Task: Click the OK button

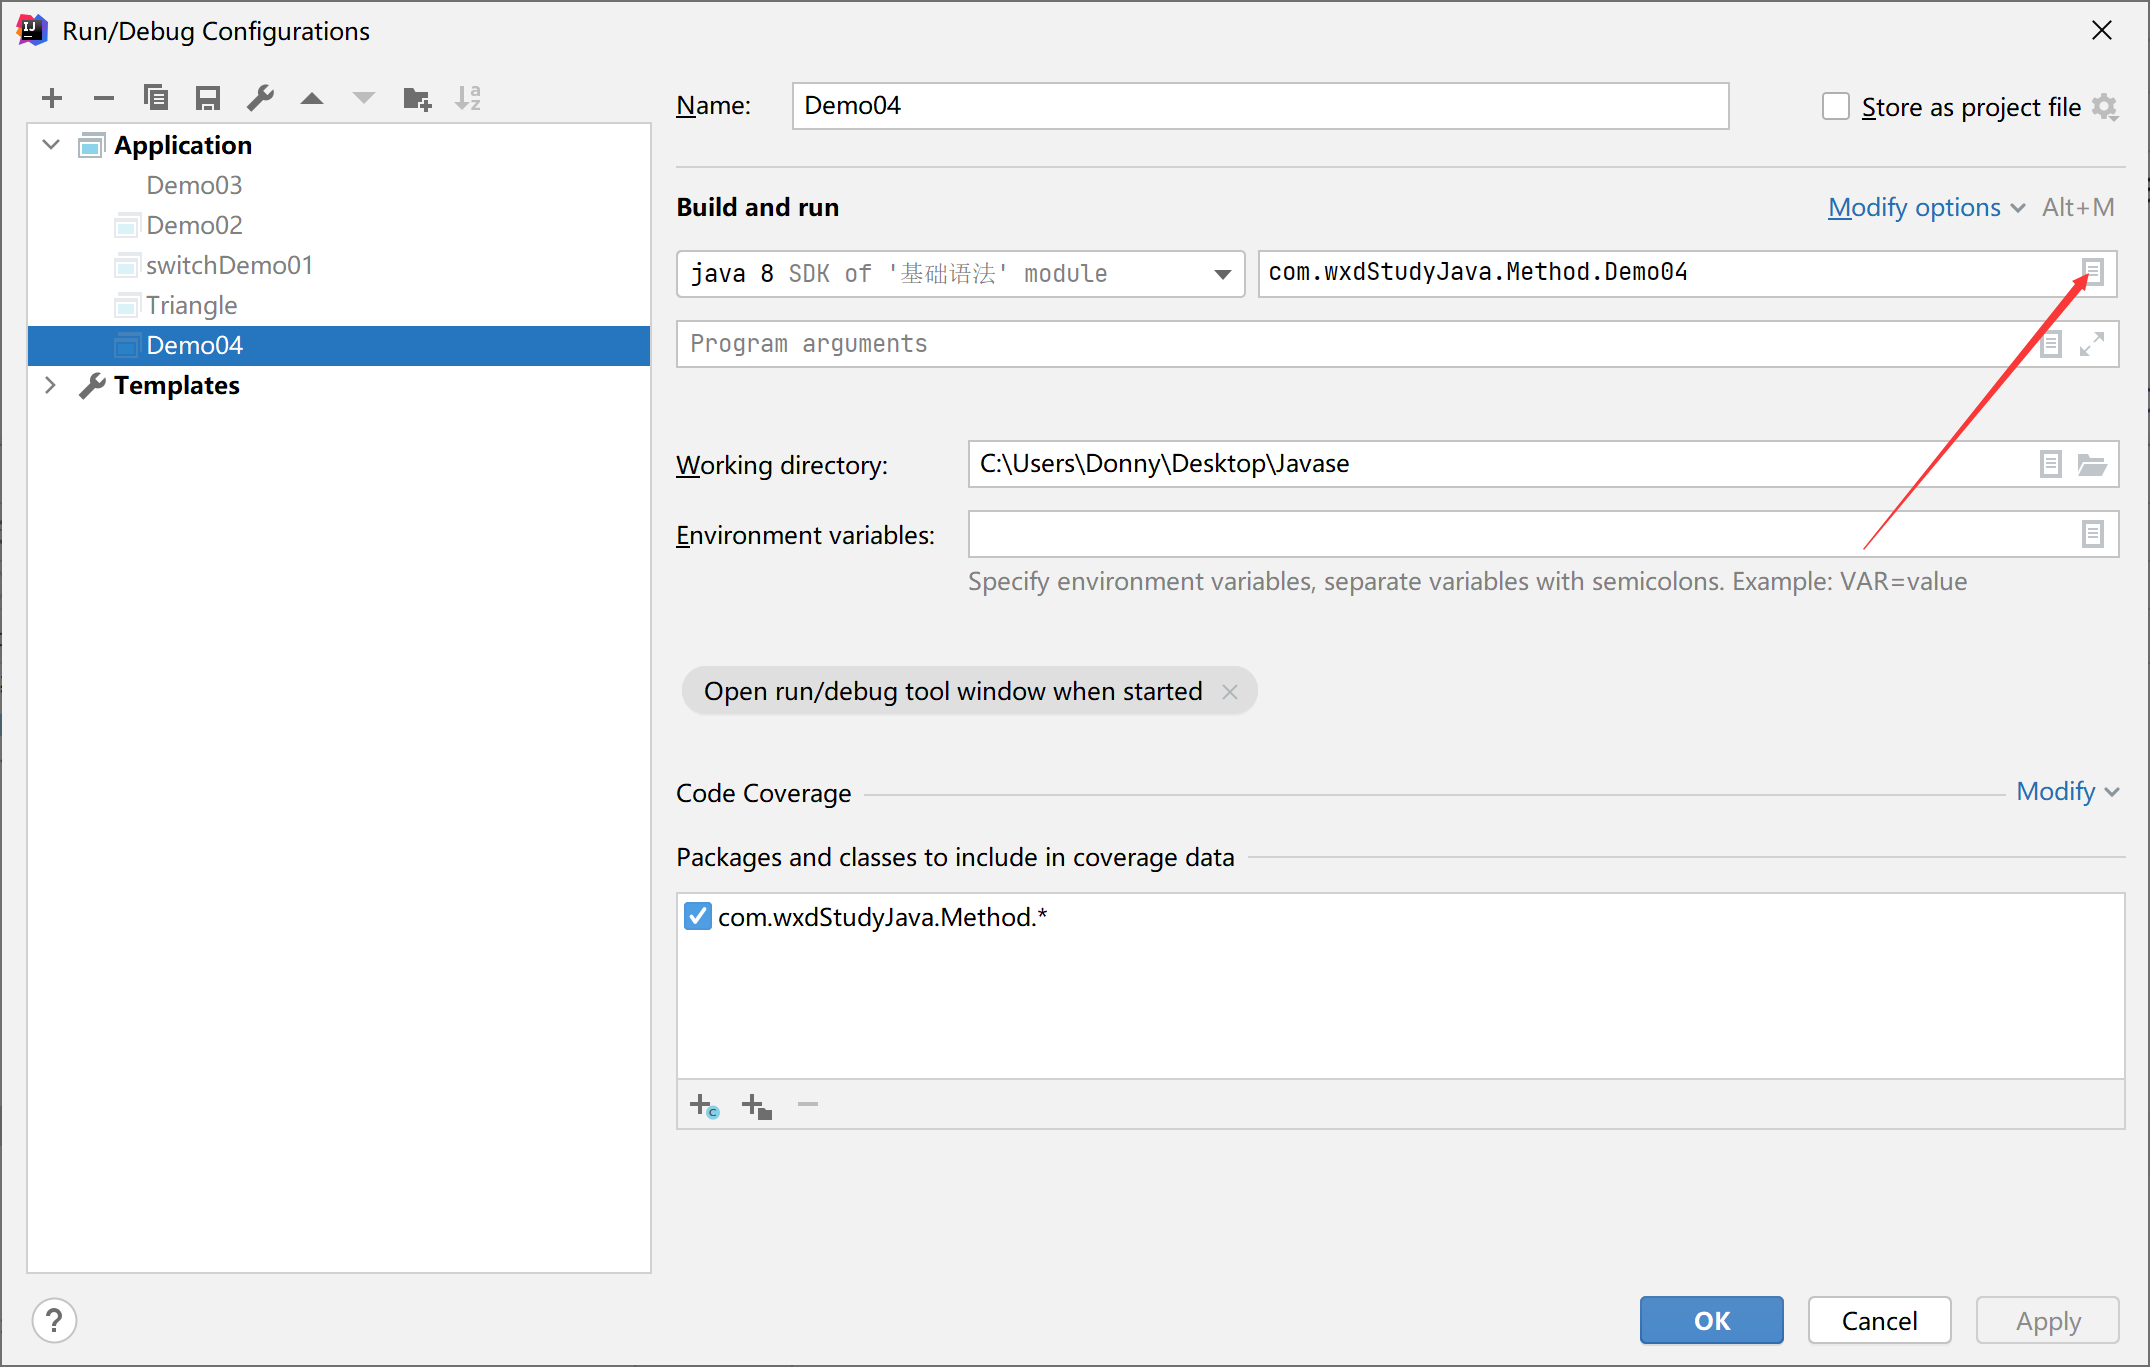Action: (x=1711, y=1320)
